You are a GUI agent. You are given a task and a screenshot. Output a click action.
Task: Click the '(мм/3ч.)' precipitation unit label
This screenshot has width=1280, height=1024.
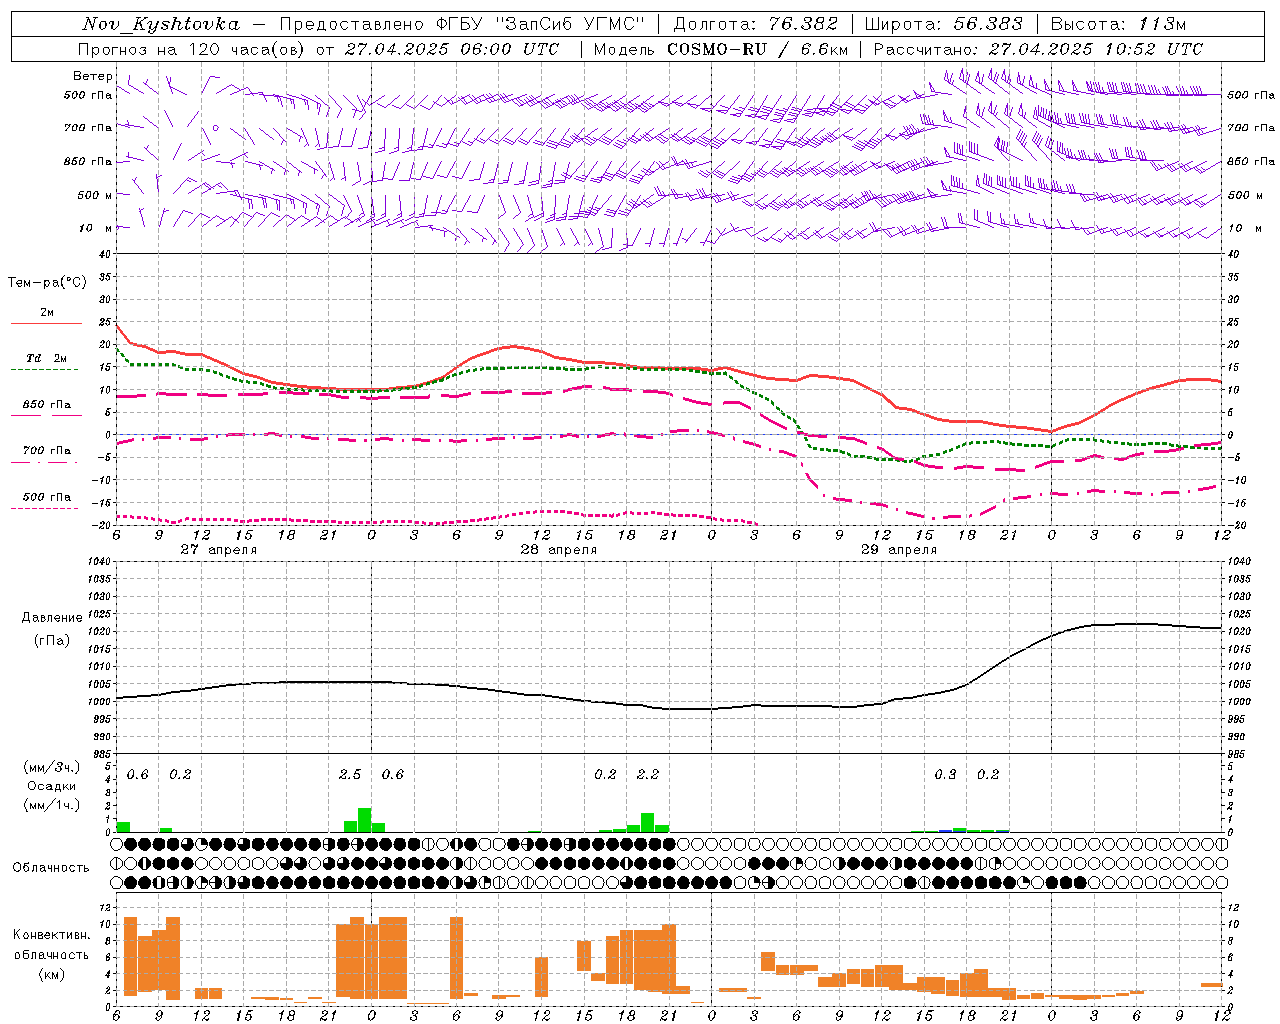[52, 767]
